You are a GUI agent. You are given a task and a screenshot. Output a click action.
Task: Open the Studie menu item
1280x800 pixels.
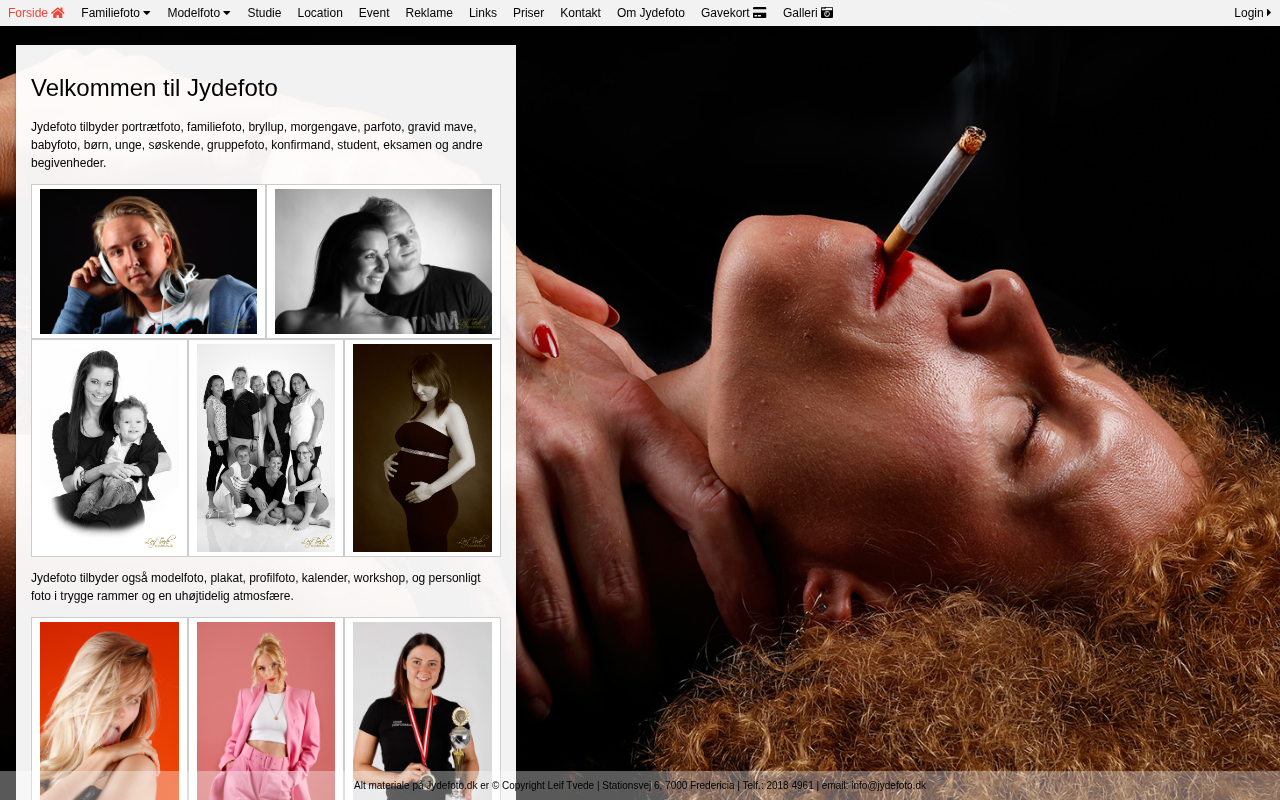tap(264, 13)
